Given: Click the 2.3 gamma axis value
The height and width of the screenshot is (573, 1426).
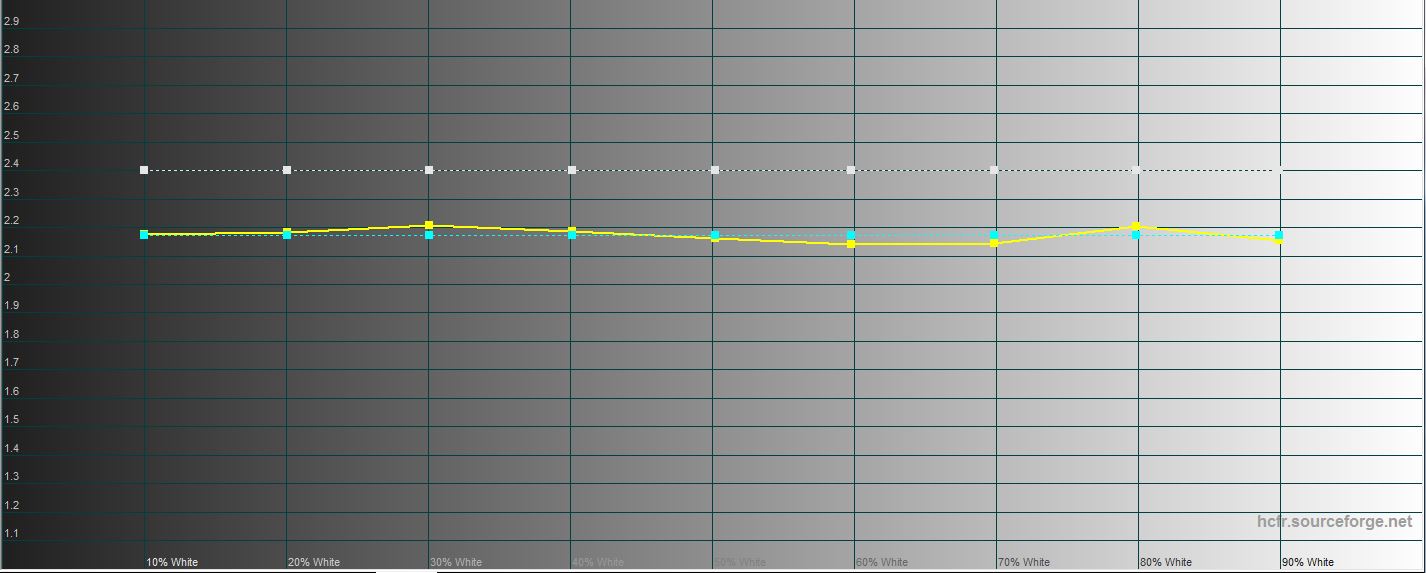Looking at the screenshot, I should (x=11, y=191).
